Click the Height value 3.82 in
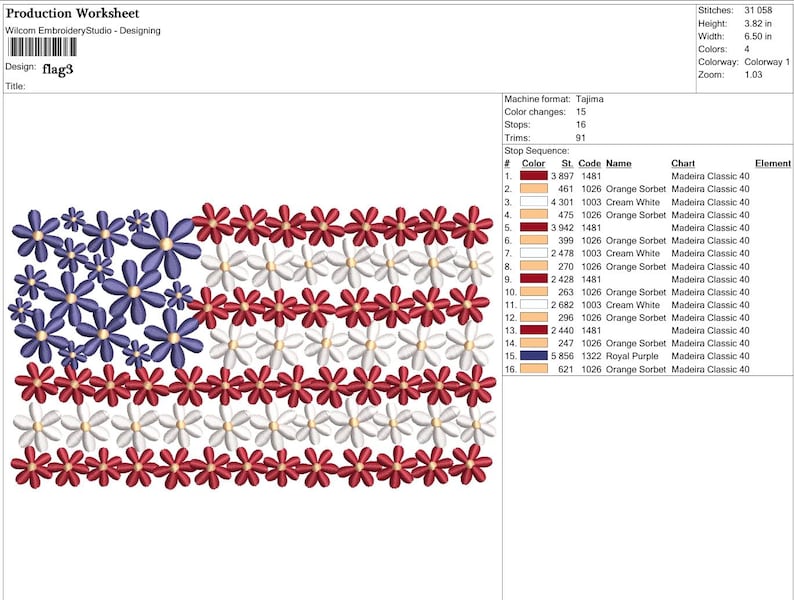 [x=758, y=23]
